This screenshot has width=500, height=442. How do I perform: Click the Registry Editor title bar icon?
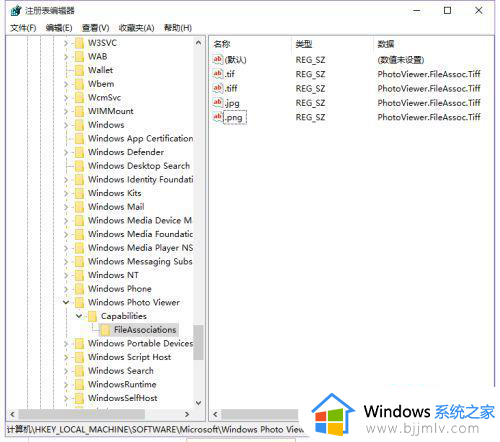coord(16,11)
